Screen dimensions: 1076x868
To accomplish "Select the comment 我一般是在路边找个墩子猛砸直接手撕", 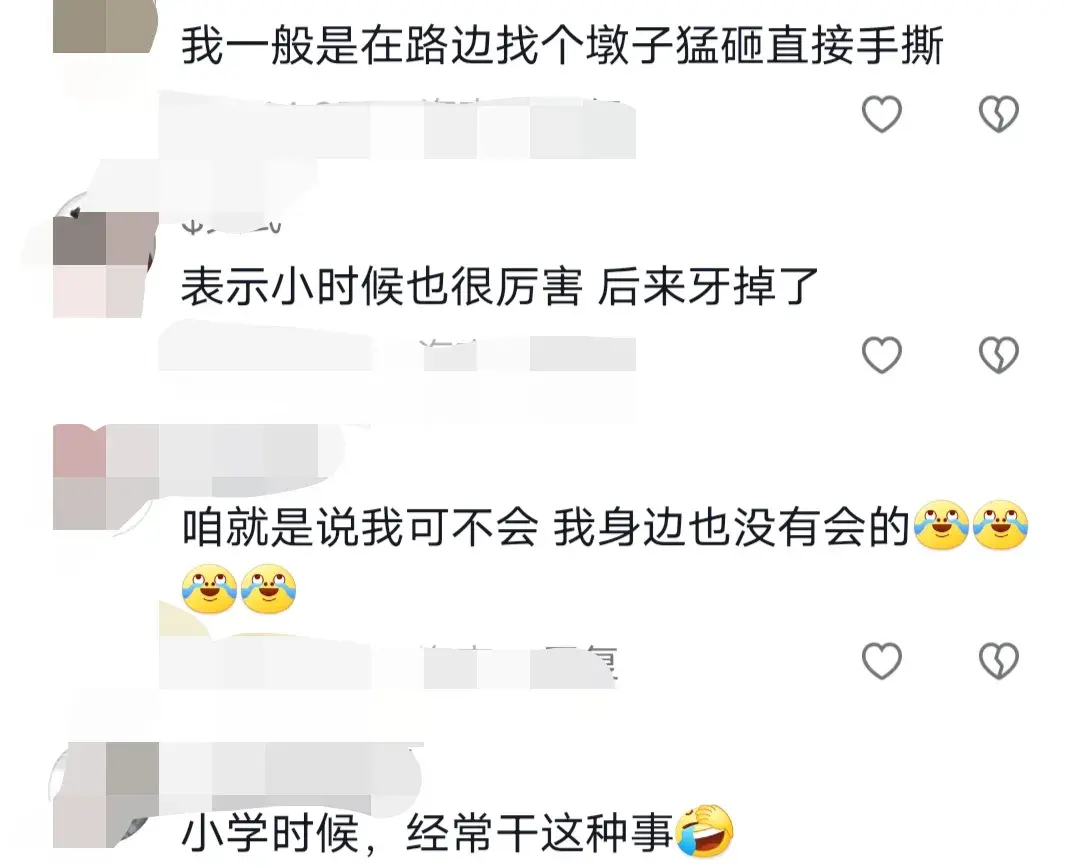I will pos(562,46).
